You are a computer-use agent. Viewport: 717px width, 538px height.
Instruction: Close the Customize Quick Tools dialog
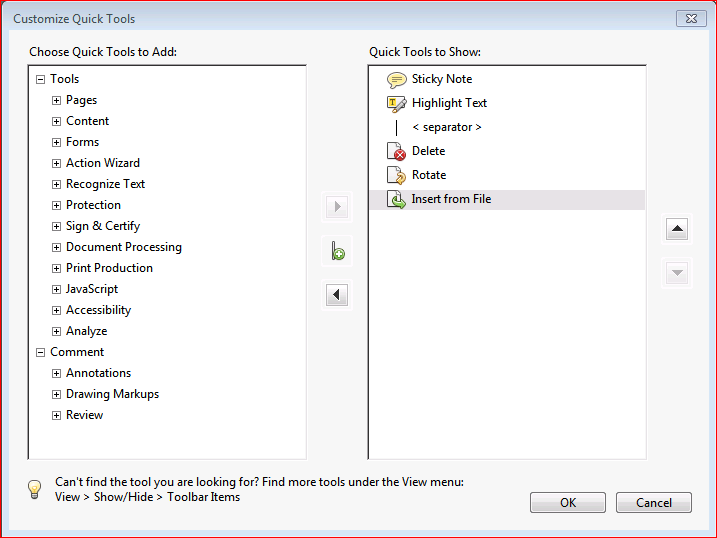[x=691, y=18]
